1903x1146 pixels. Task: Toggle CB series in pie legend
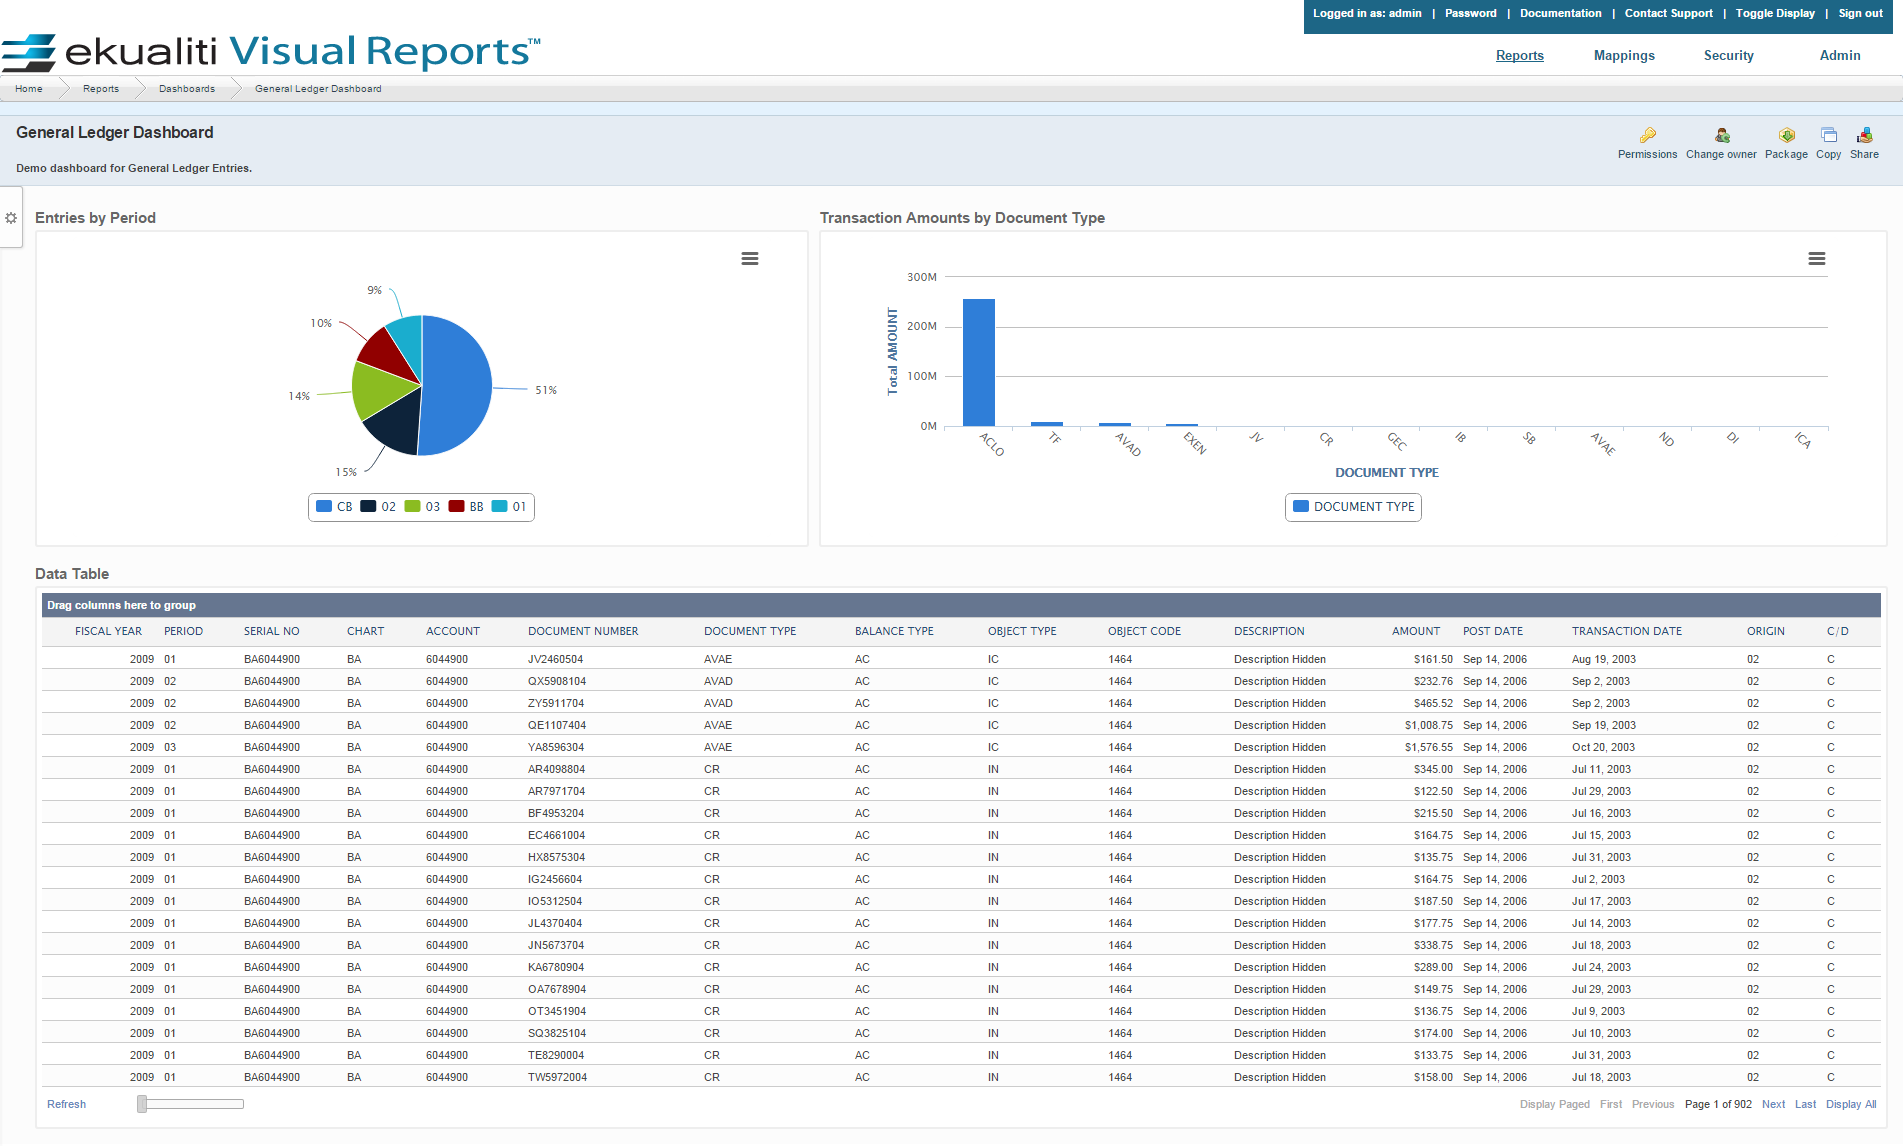335,507
